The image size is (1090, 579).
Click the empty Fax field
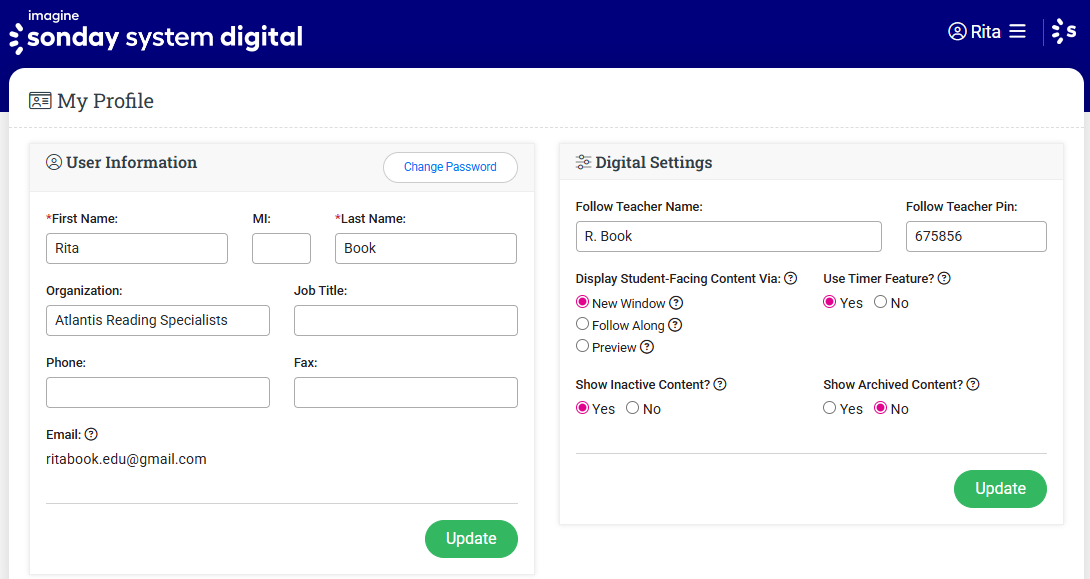tap(406, 393)
